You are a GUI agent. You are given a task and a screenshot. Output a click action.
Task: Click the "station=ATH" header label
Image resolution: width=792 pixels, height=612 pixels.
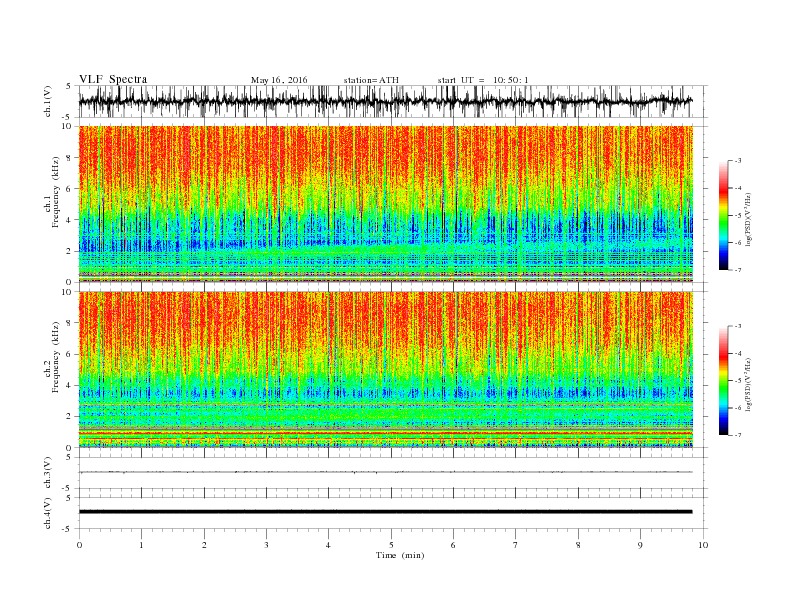coord(371,80)
